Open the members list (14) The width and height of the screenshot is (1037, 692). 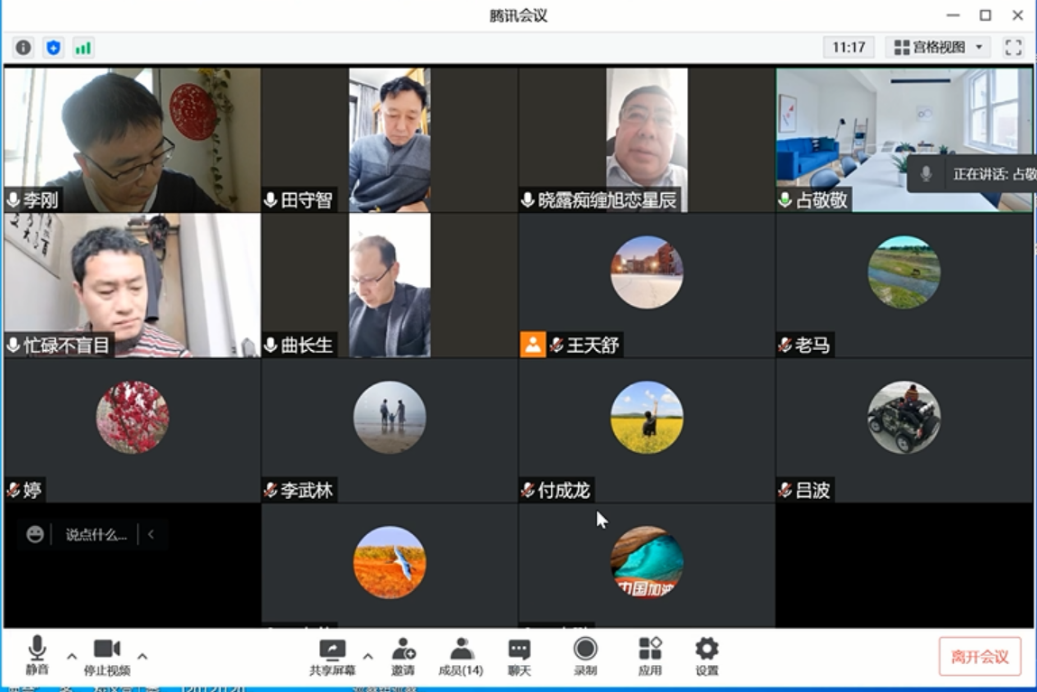coord(461,656)
